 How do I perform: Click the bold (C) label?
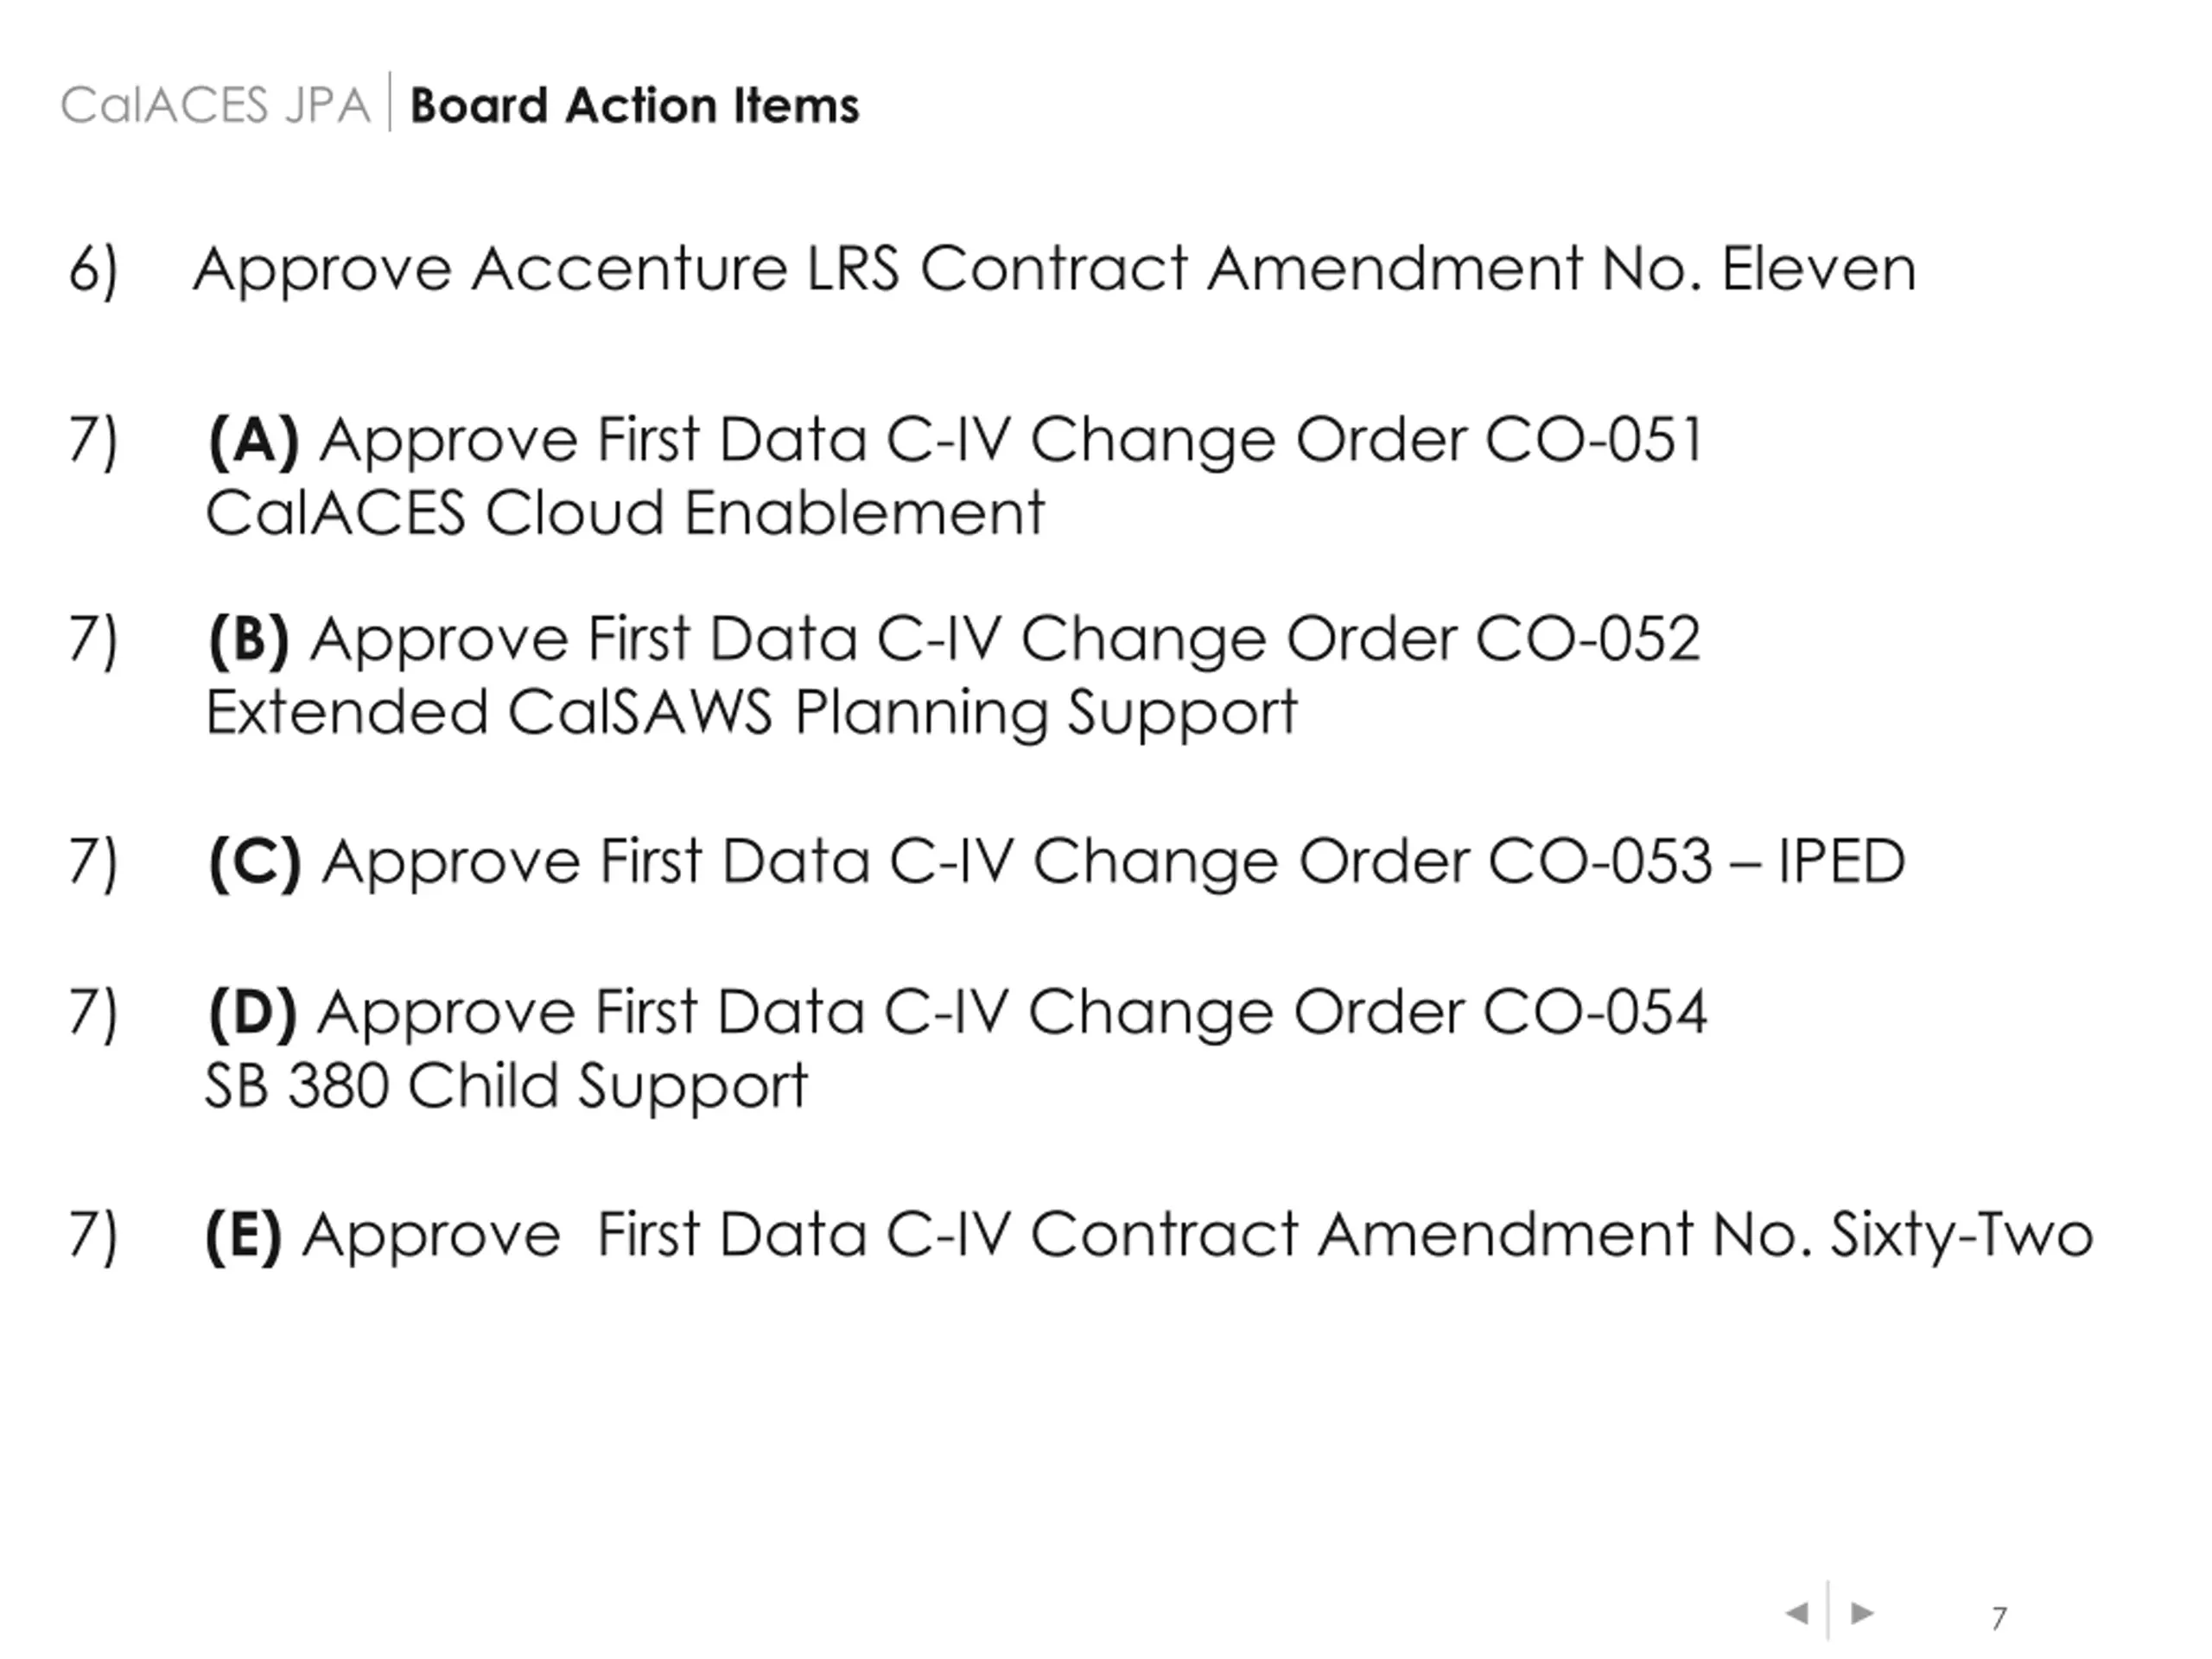point(254,862)
